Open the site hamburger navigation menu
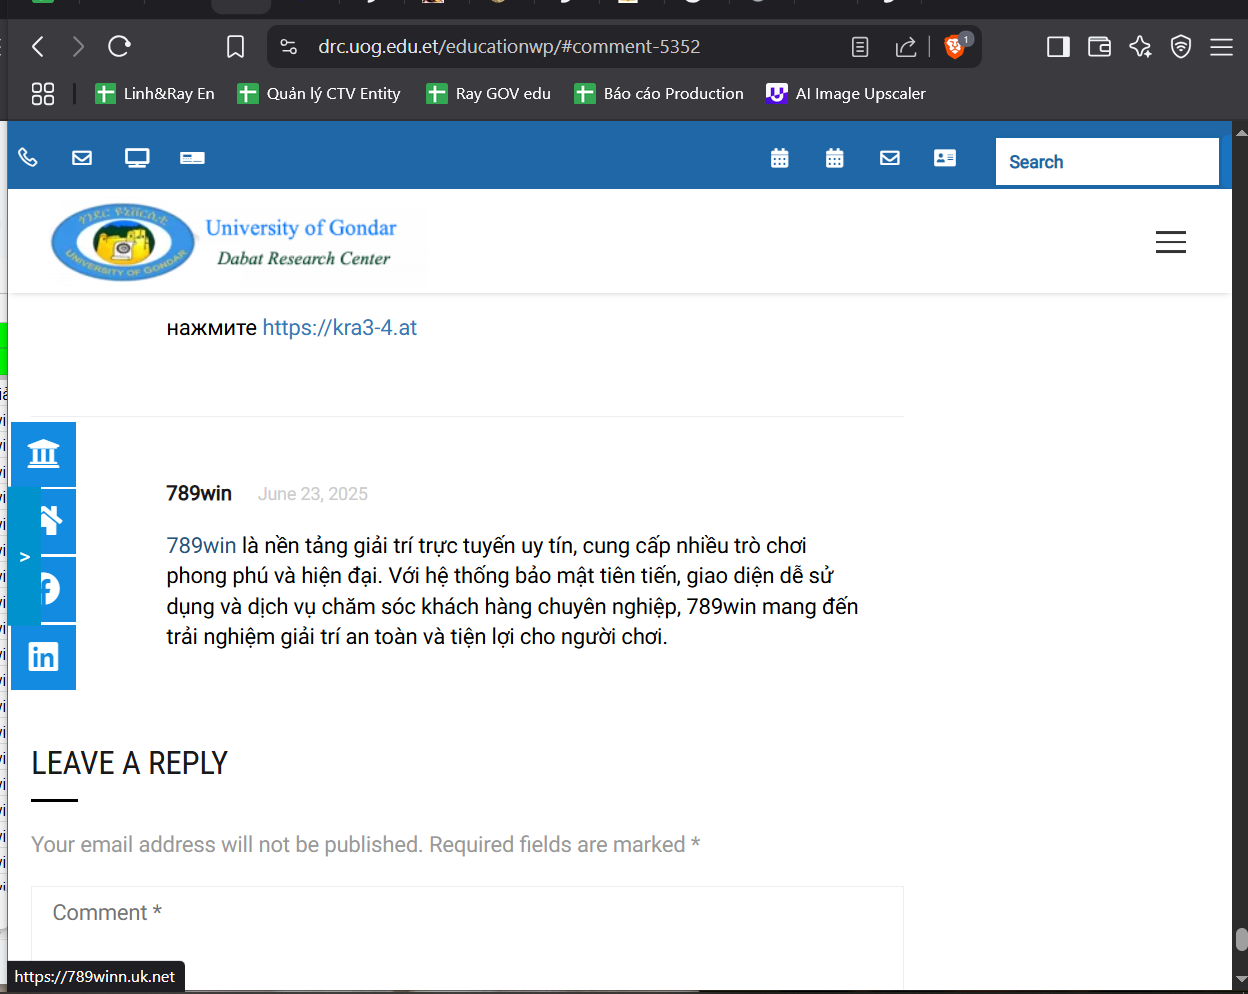1248x994 pixels. 1171,242
